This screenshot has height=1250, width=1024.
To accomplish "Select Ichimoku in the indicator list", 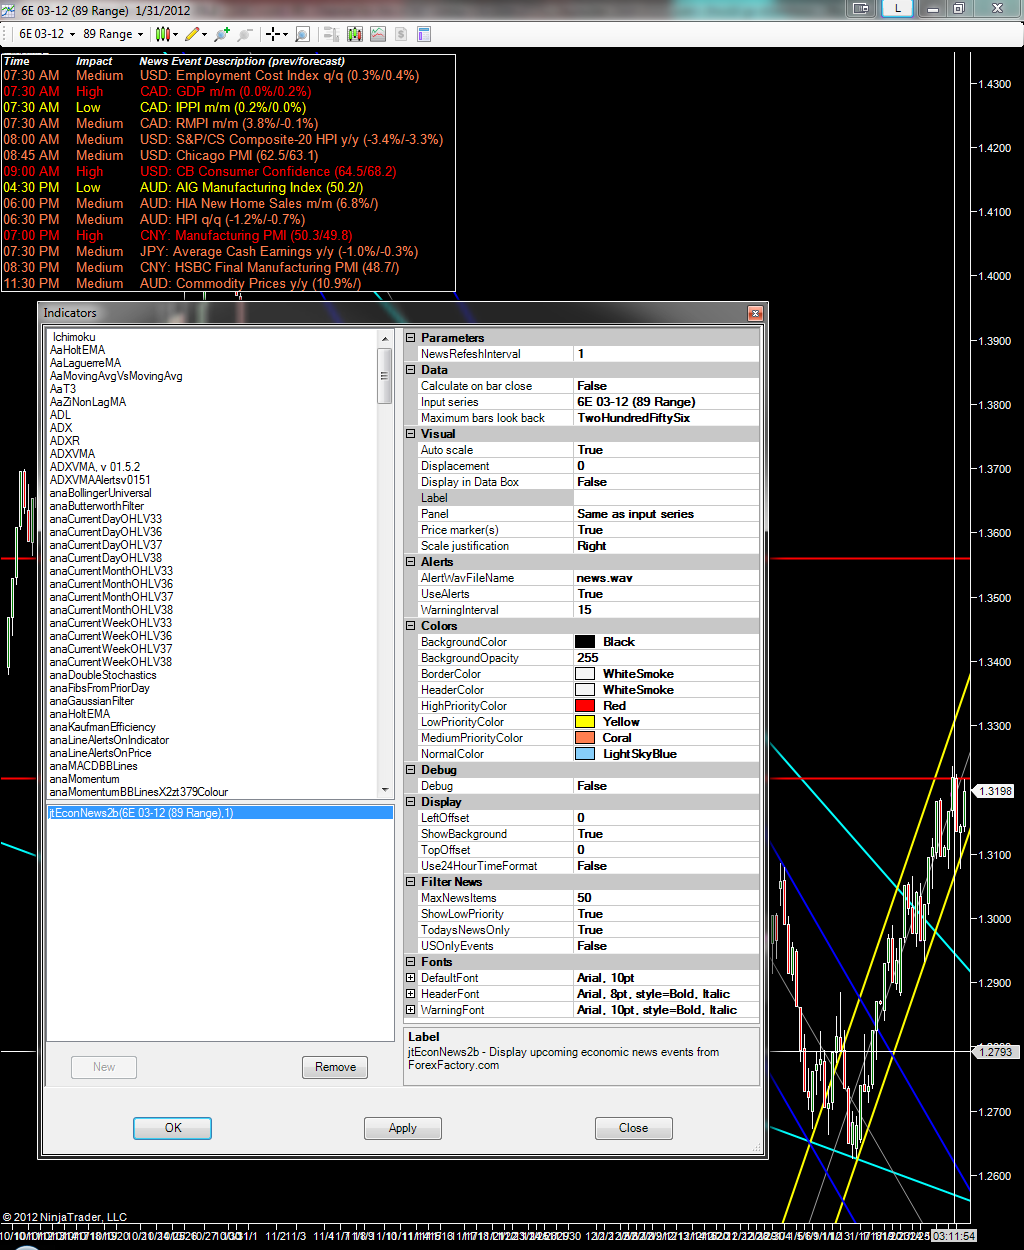I will (x=74, y=337).
